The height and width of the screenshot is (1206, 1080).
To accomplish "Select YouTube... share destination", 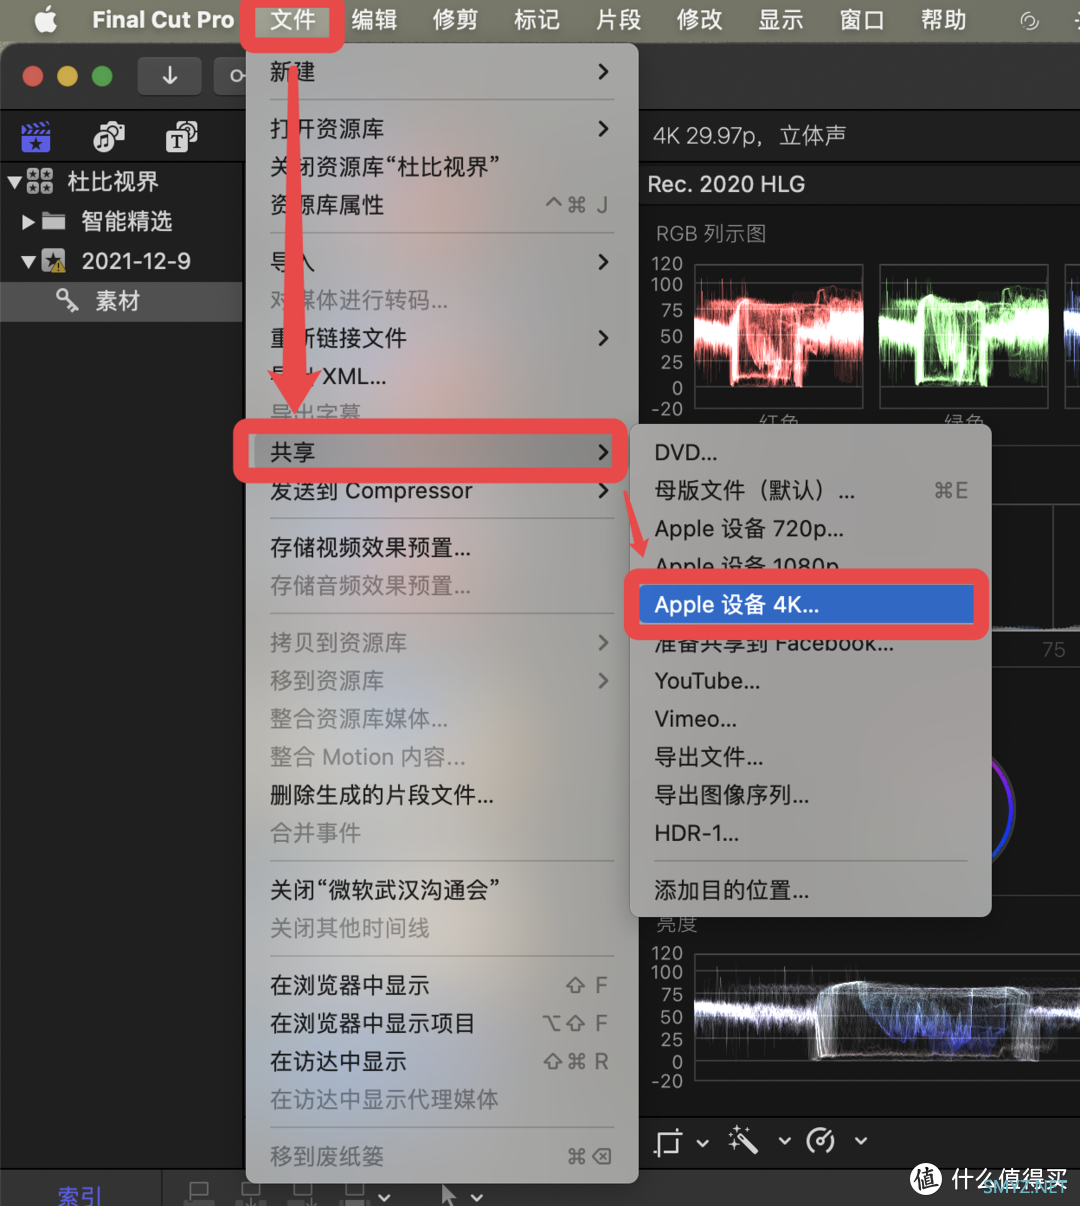I will [810, 681].
